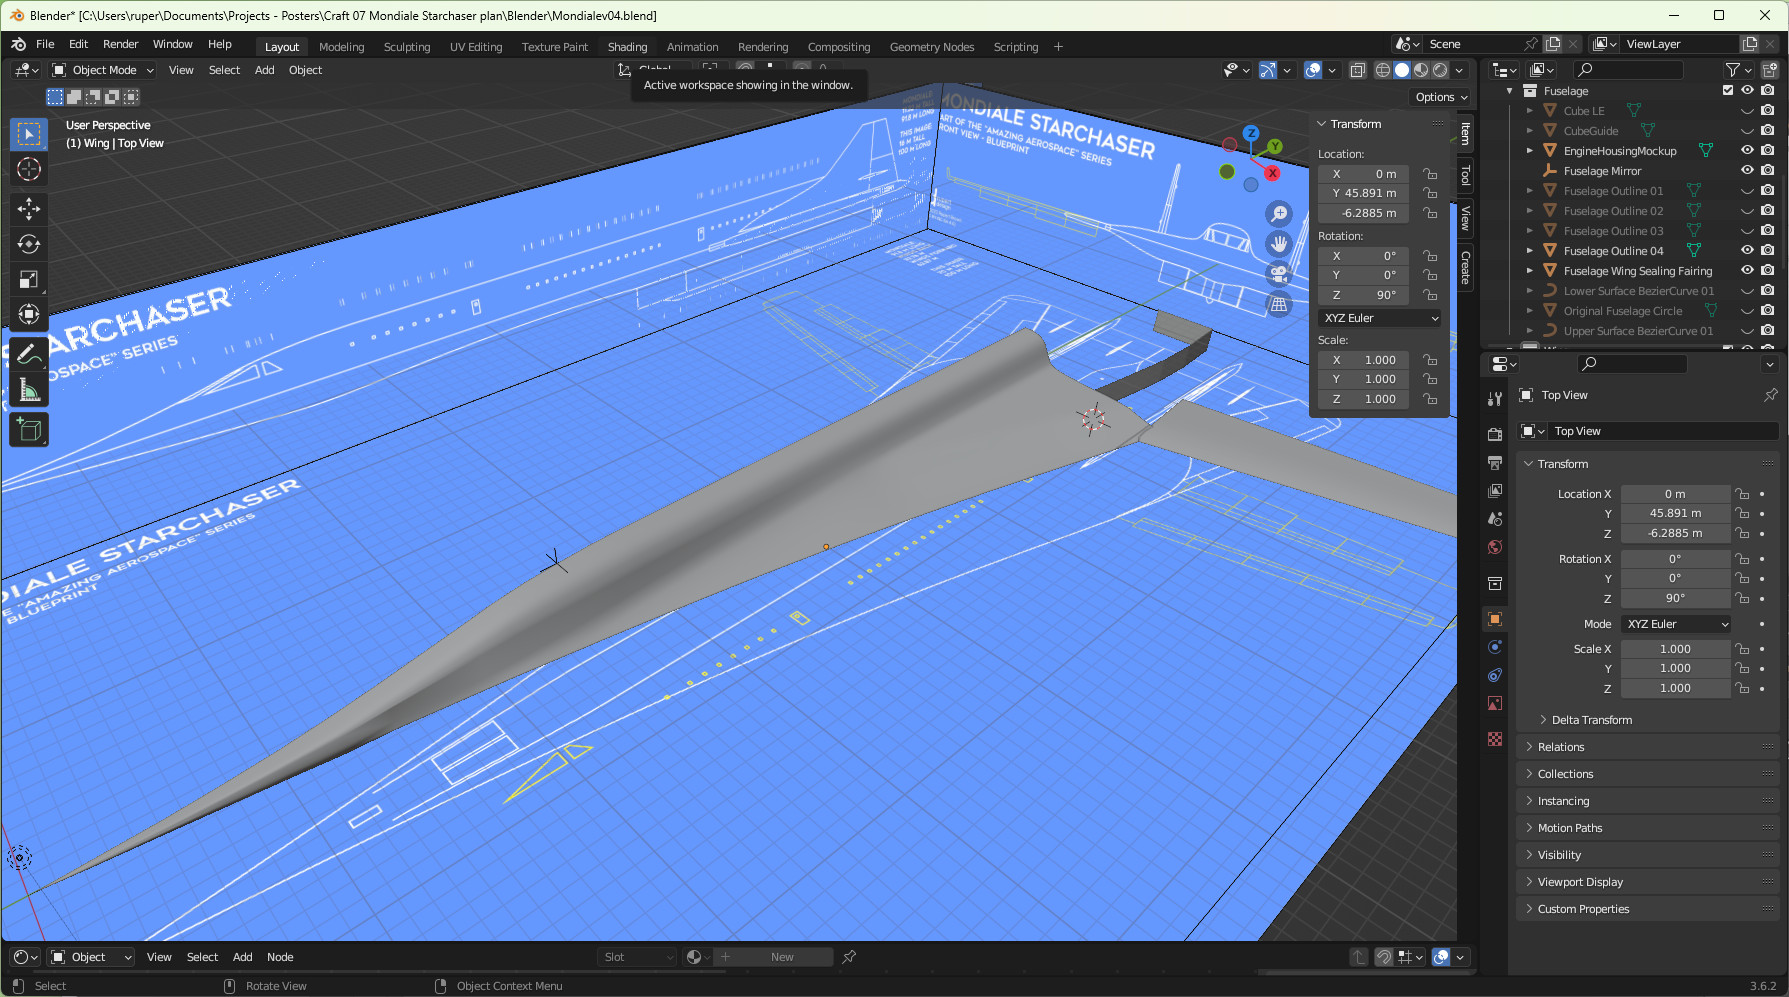
Task: Pick the Annotate pencil tool
Action: [29, 354]
